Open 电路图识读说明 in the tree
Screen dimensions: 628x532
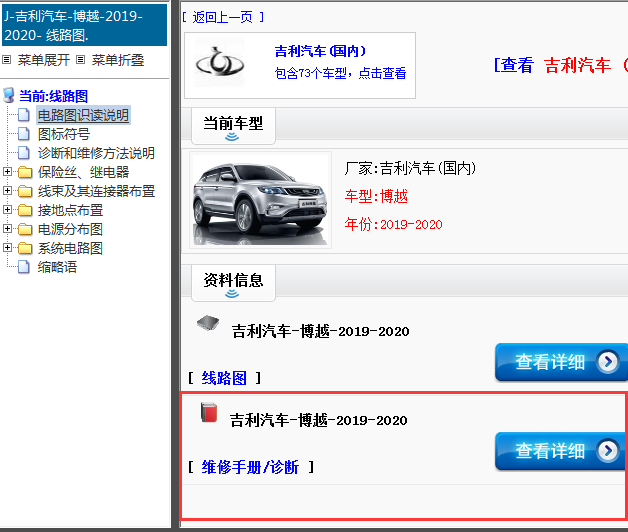83,115
